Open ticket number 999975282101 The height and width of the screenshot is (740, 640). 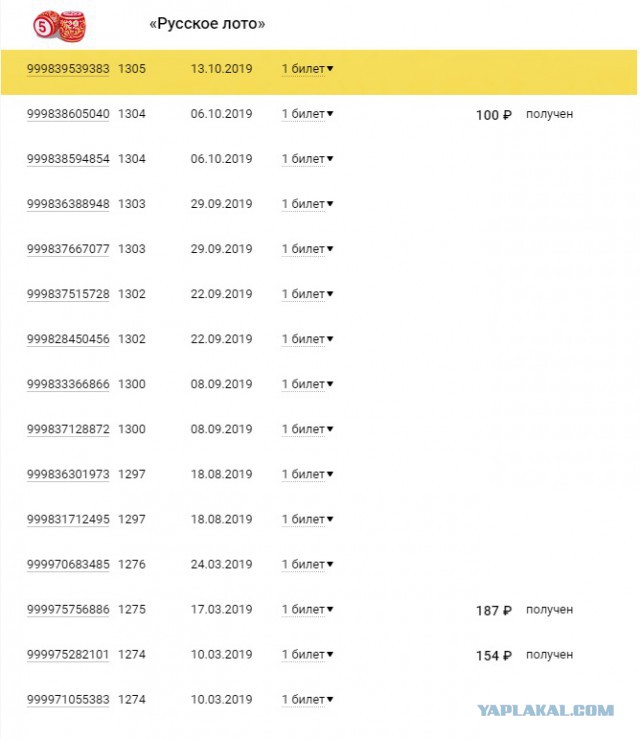pyautogui.click(x=68, y=655)
